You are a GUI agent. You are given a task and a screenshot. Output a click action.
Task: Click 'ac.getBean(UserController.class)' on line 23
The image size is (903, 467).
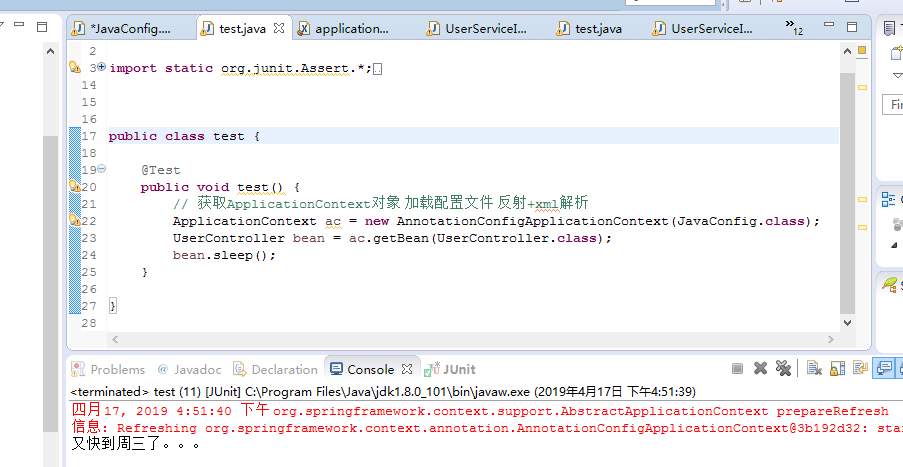[x=476, y=238]
